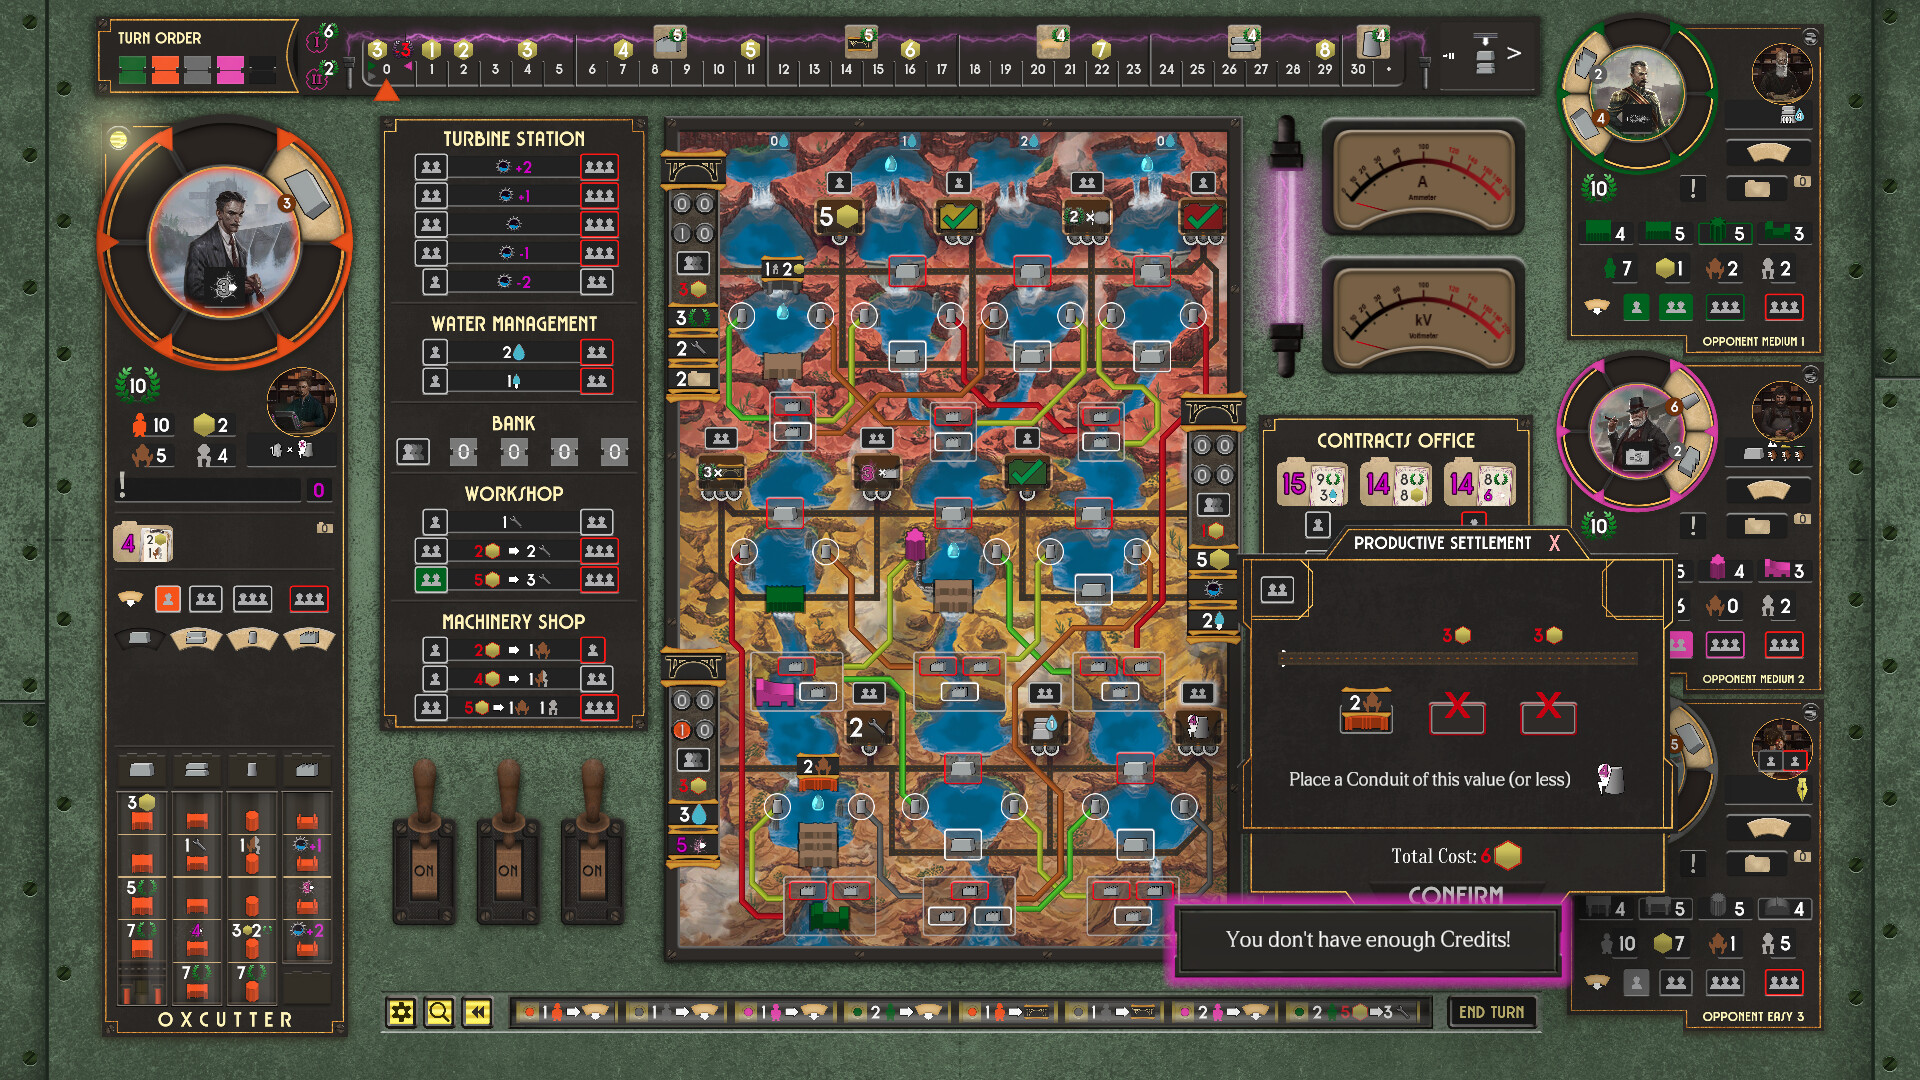Click the CONTRACTS OFFICE heading
This screenshot has height=1080, width=1920.
[x=1395, y=441]
